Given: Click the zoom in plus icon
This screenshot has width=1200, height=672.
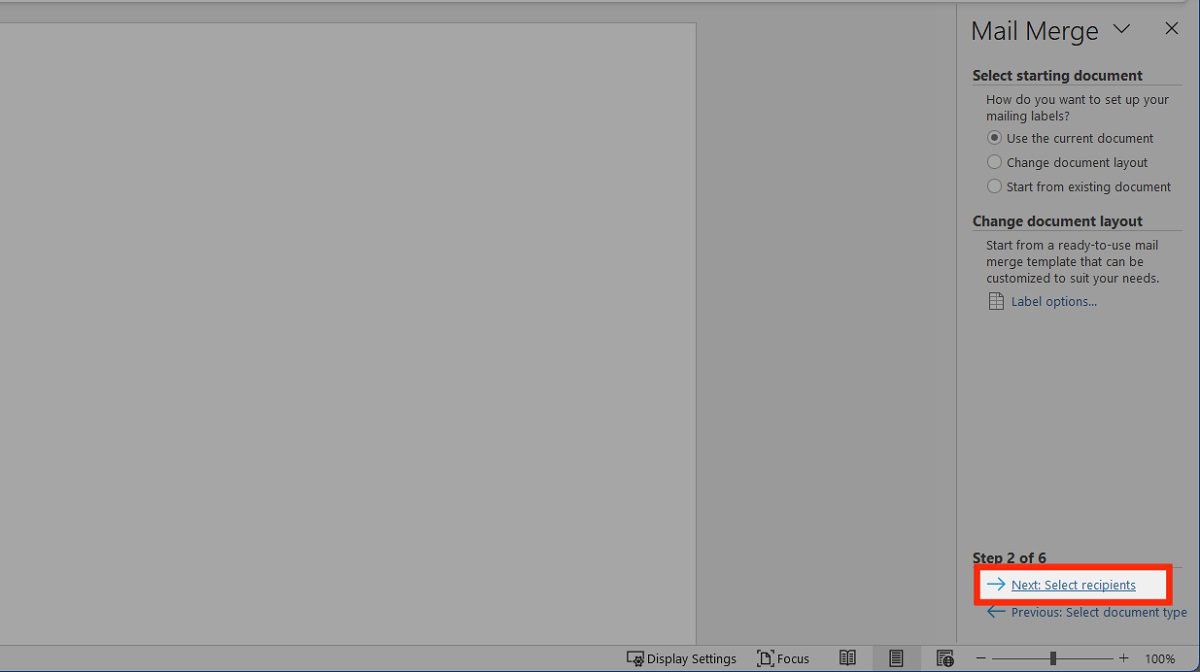Looking at the screenshot, I should (x=1124, y=659).
